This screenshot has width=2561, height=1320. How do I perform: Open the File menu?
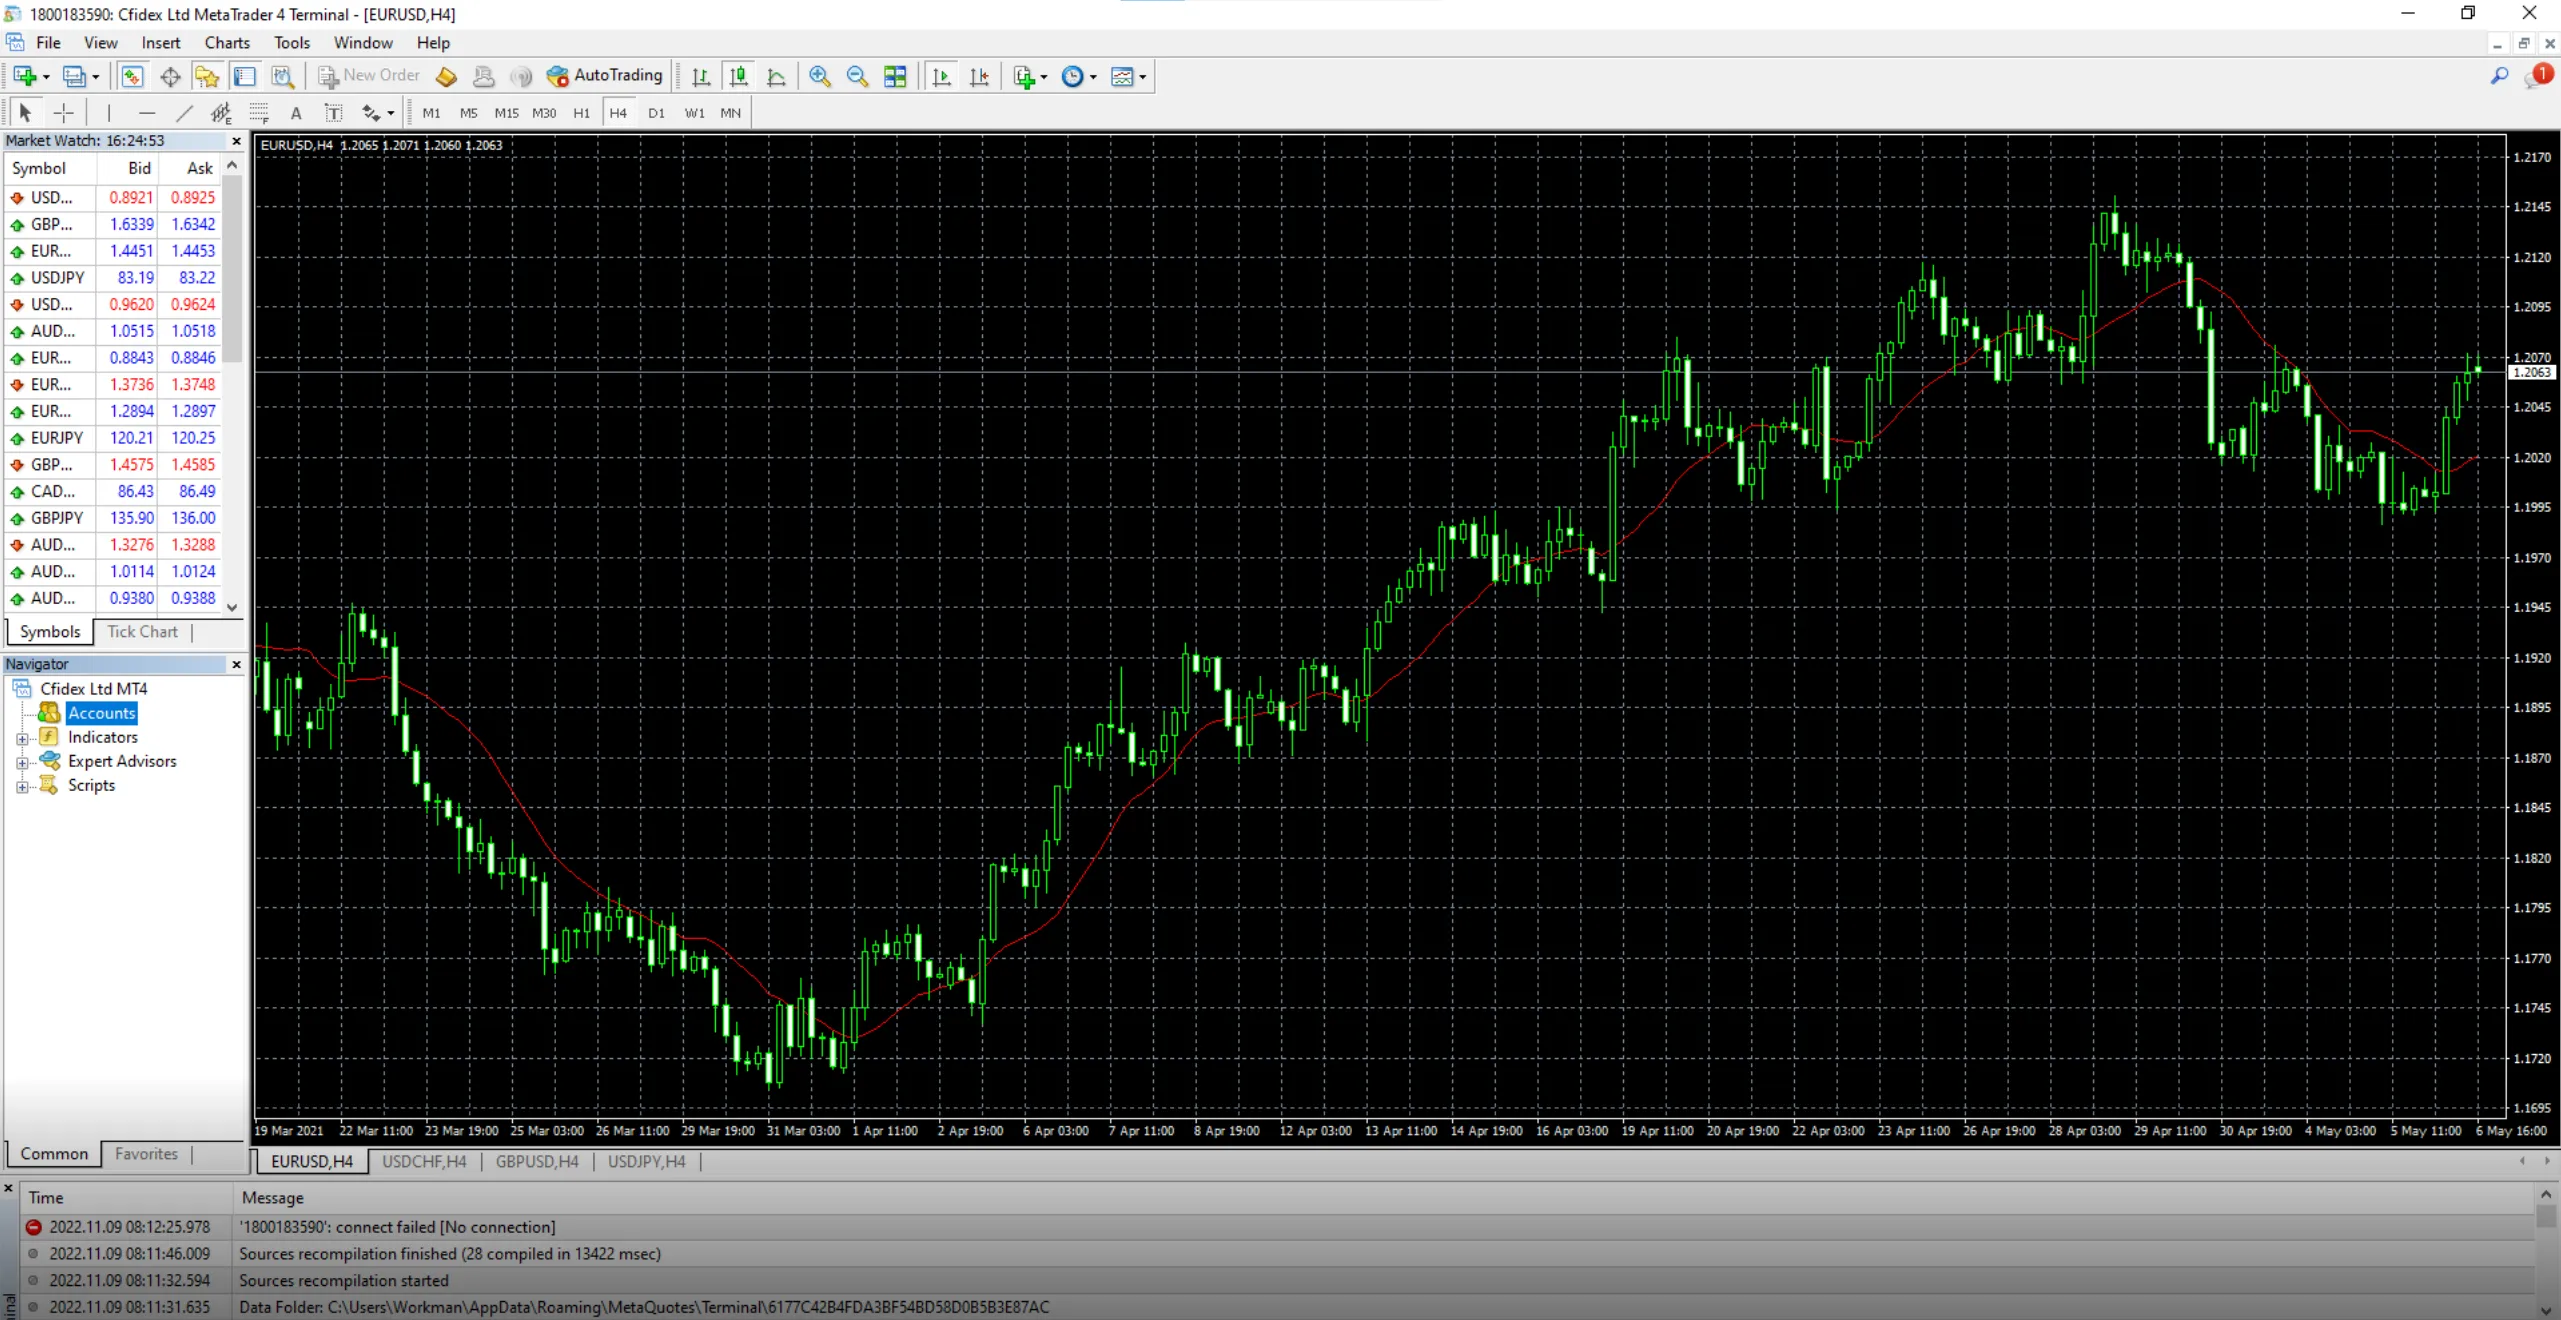48,43
